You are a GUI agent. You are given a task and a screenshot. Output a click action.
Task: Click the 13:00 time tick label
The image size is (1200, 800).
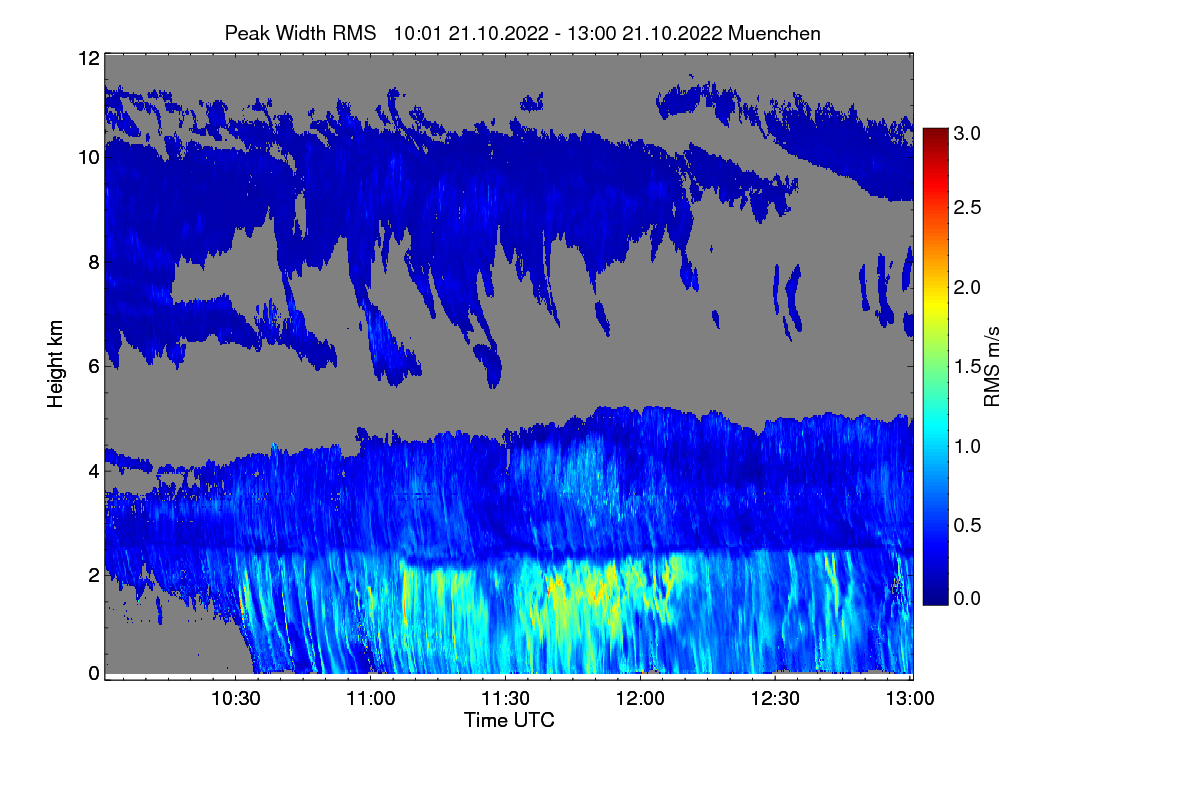(909, 699)
